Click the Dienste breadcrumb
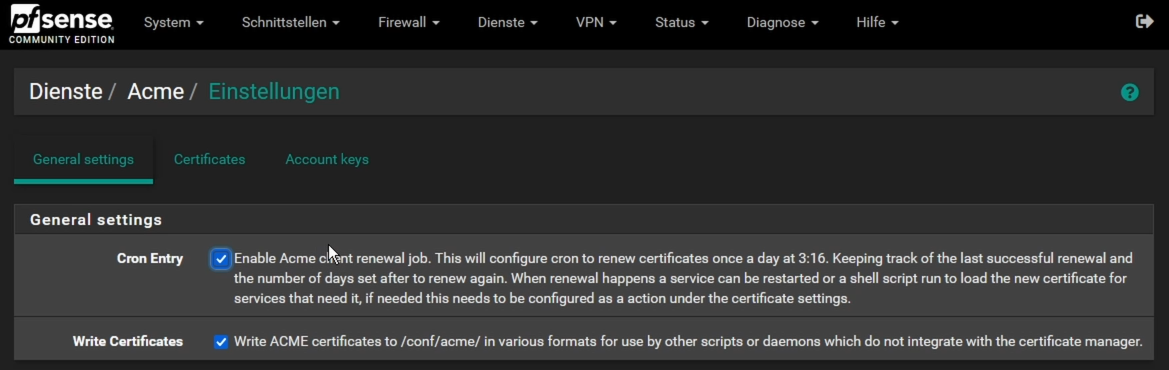This screenshot has width=1169, height=370. tap(66, 92)
